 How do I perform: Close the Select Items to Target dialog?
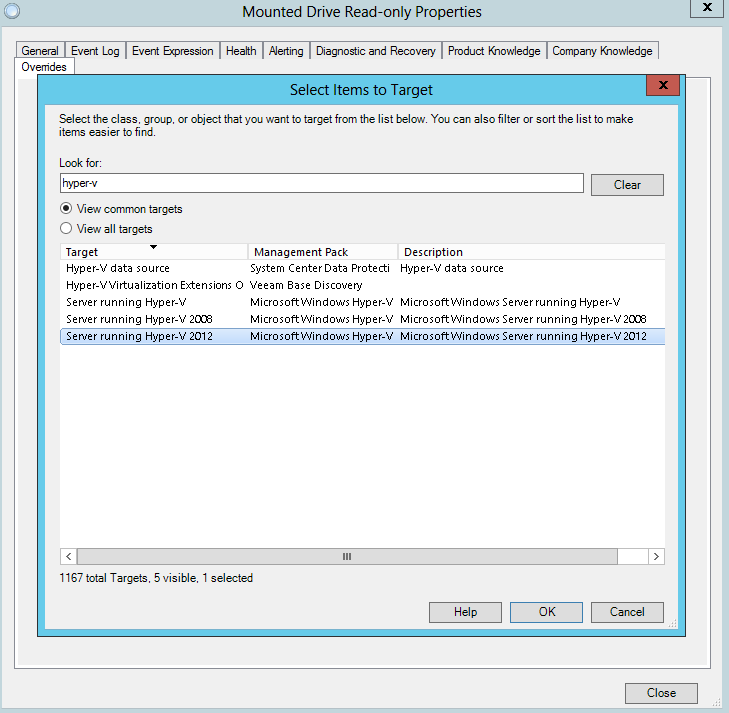pos(662,87)
